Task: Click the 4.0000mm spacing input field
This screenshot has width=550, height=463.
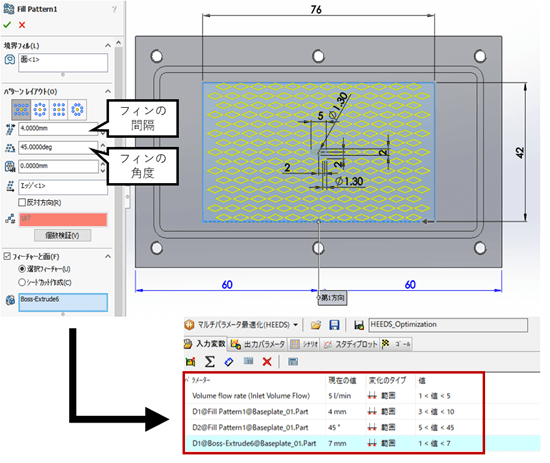Action: (59, 129)
